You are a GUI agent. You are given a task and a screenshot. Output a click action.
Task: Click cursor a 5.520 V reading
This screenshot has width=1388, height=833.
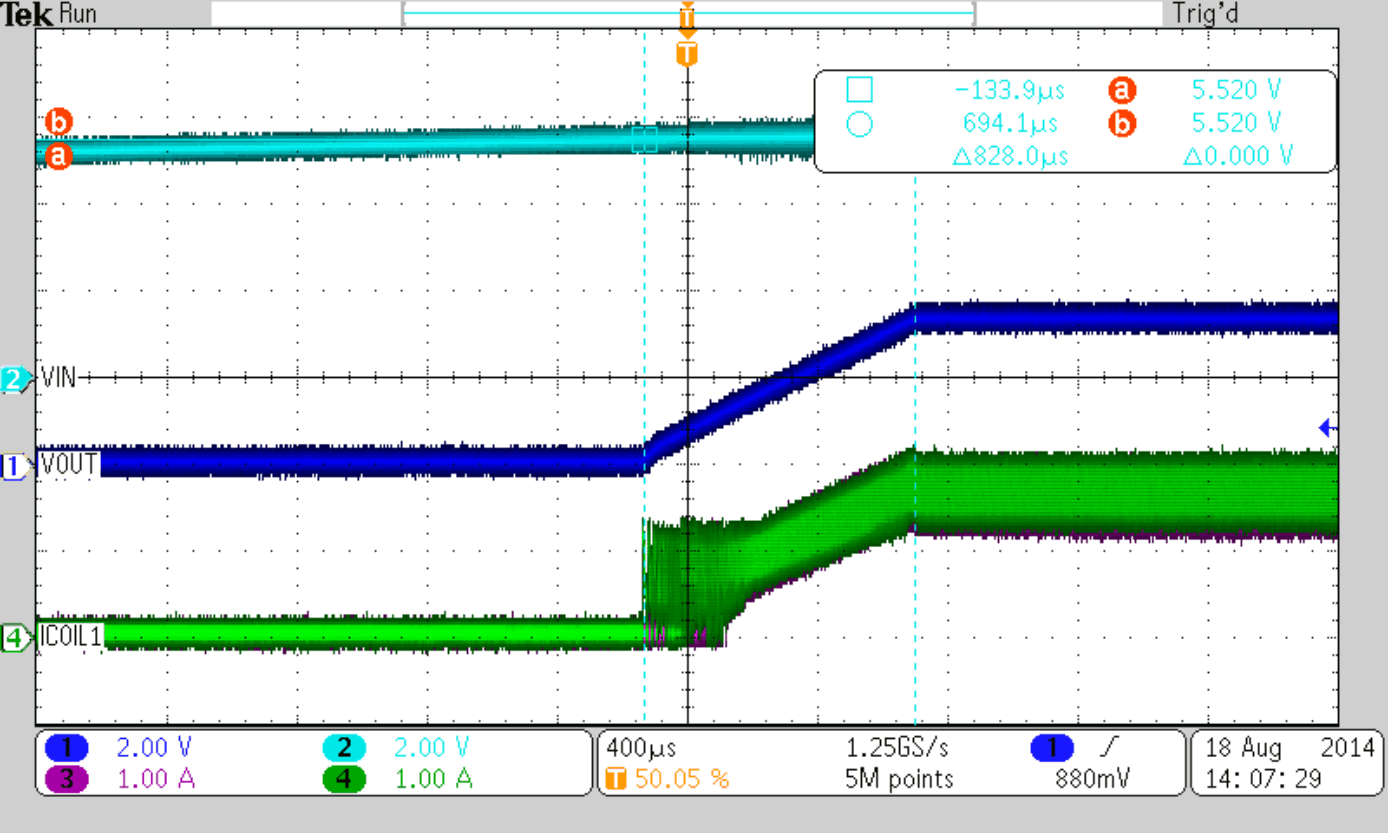1236,91
